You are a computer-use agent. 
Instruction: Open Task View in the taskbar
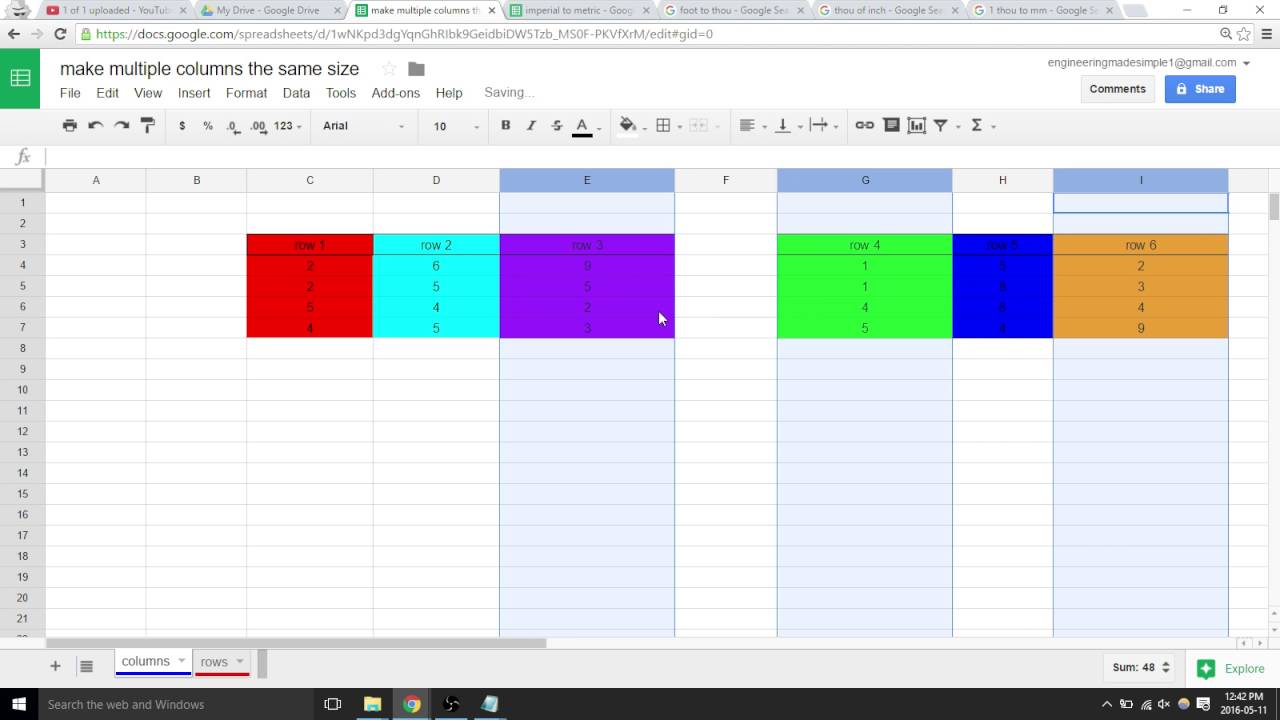[333, 704]
